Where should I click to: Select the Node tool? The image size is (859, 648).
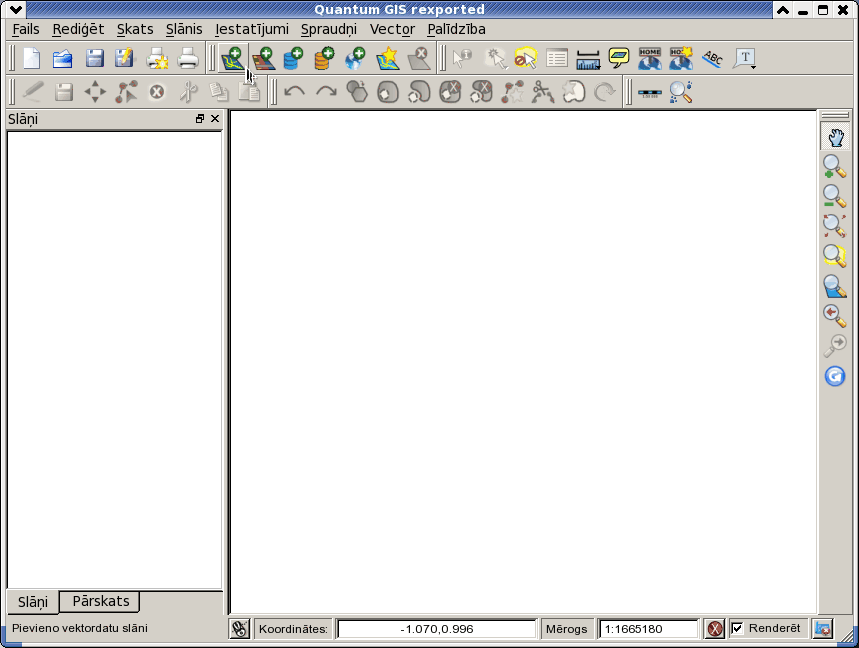pyautogui.click(x=126, y=91)
